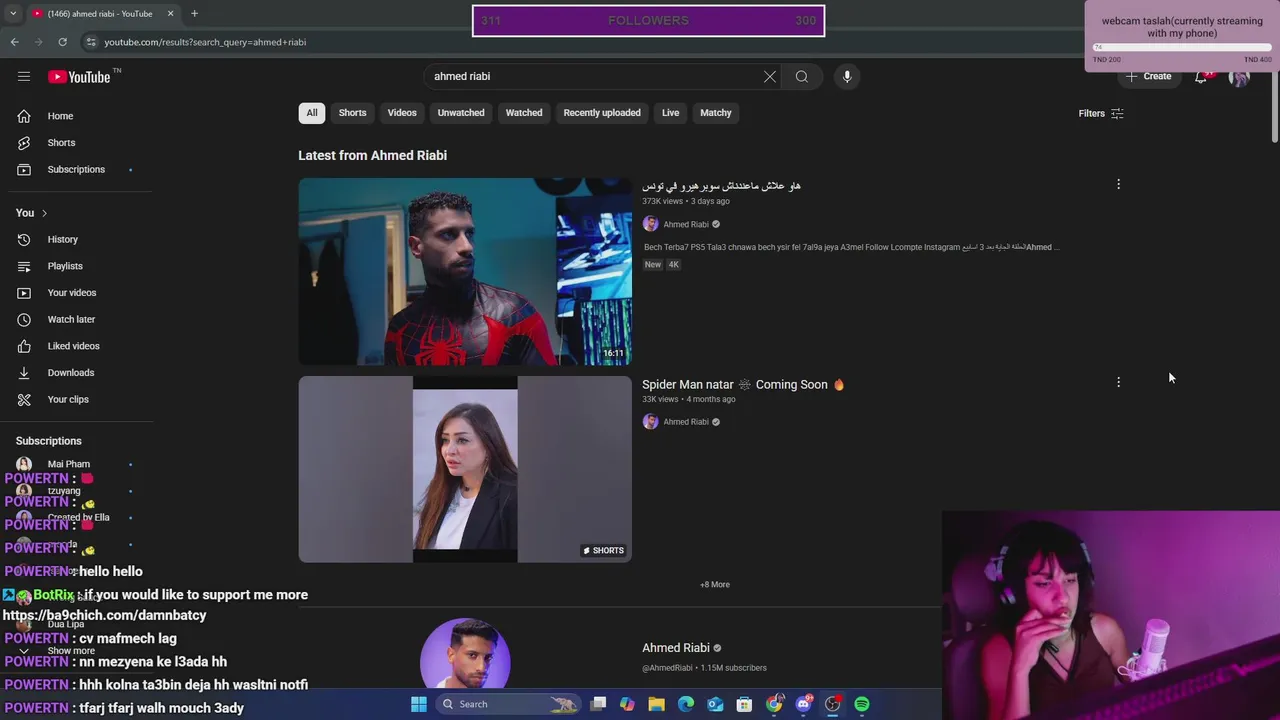The height and width of the screenshot is (720, 1280).
Task: Open Mai Pham subscription channel
Action: (69, 464)
